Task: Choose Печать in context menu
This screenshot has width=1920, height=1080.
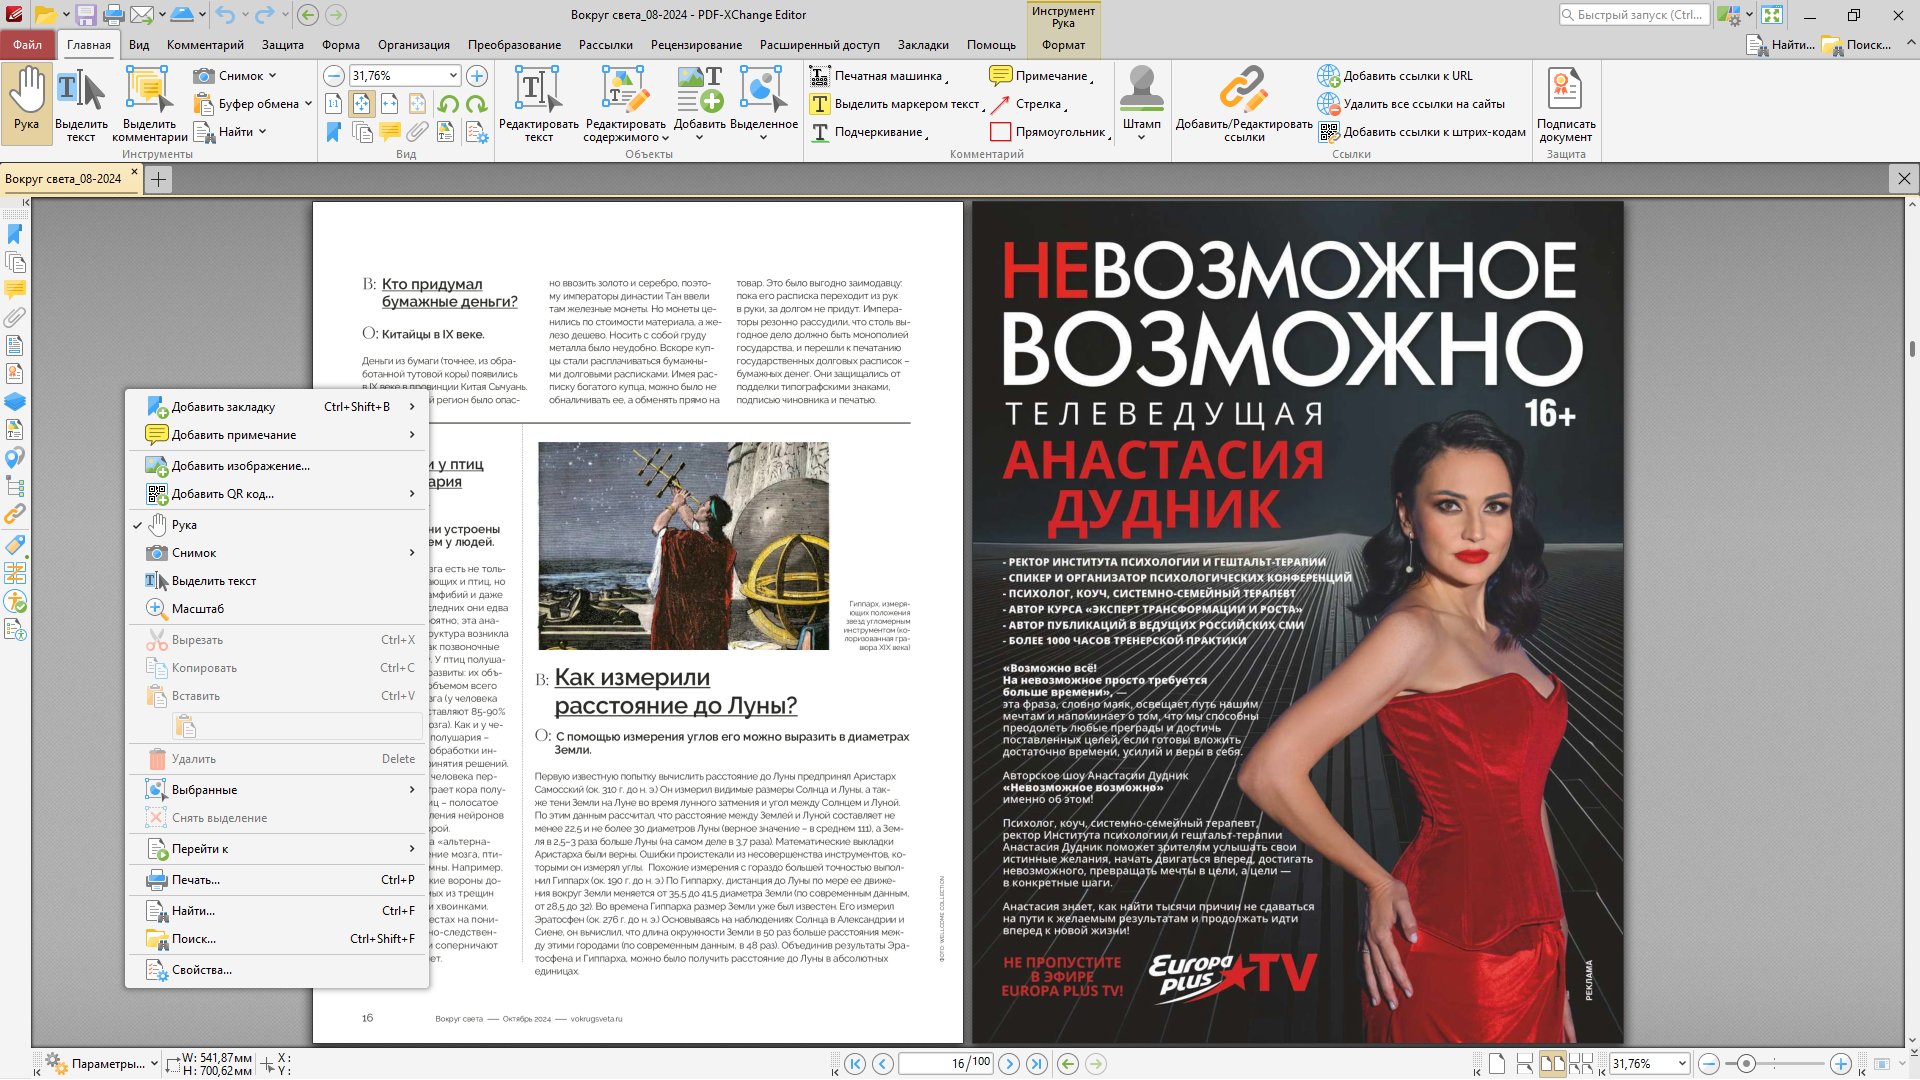Action: 278,880
